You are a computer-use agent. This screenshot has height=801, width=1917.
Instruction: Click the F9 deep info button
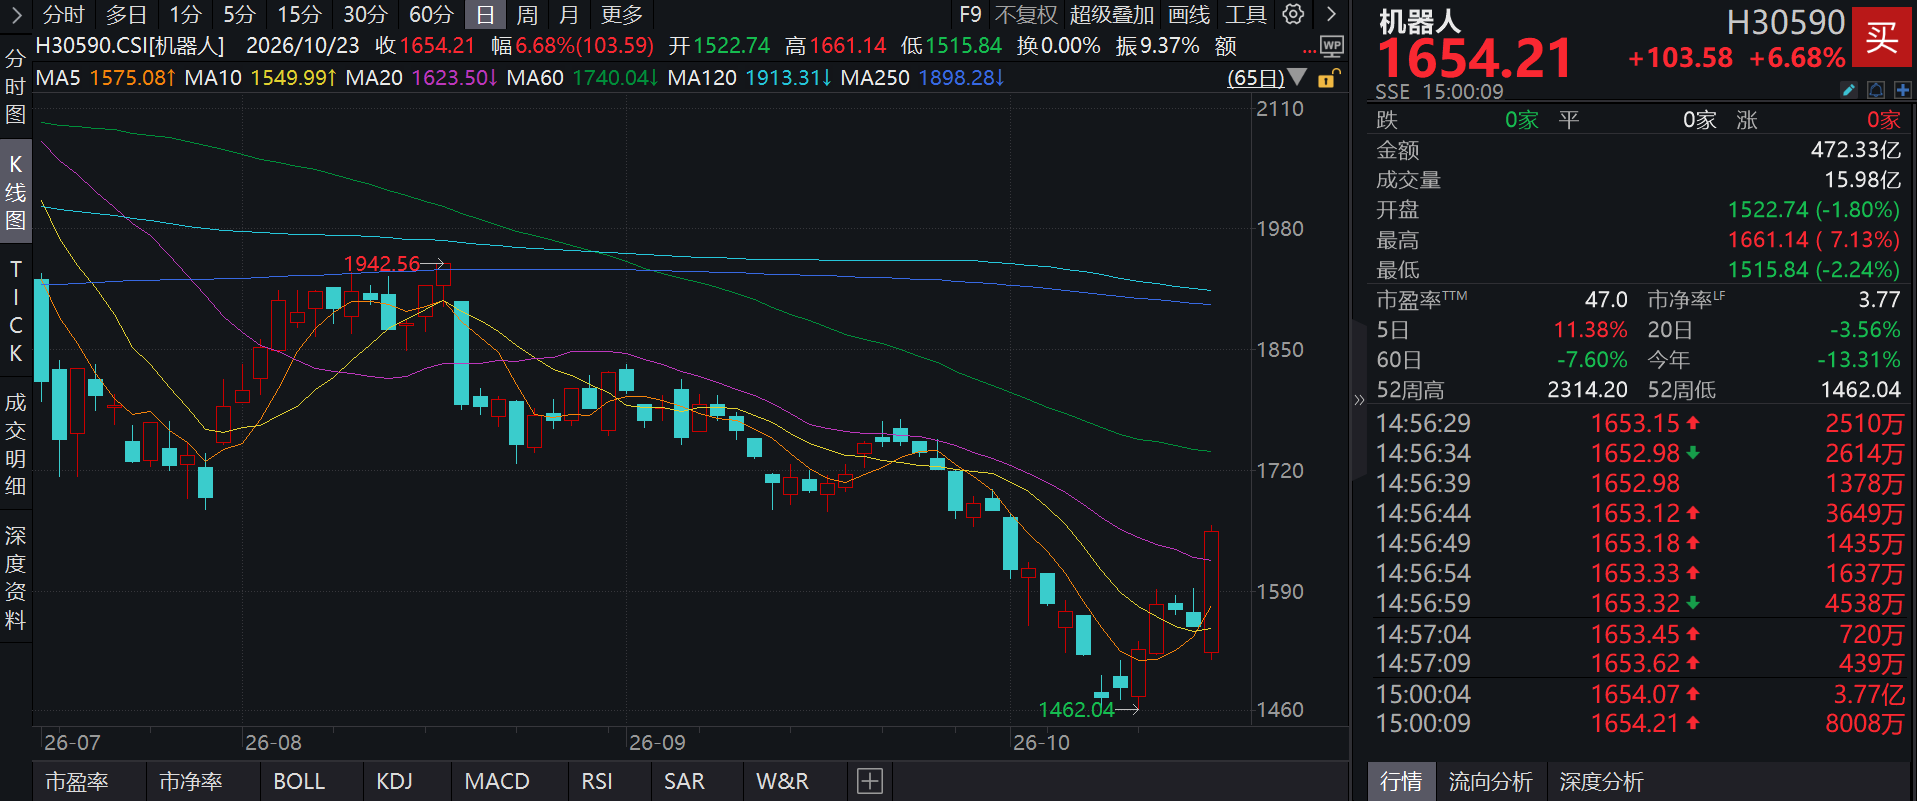coord(970,15)
